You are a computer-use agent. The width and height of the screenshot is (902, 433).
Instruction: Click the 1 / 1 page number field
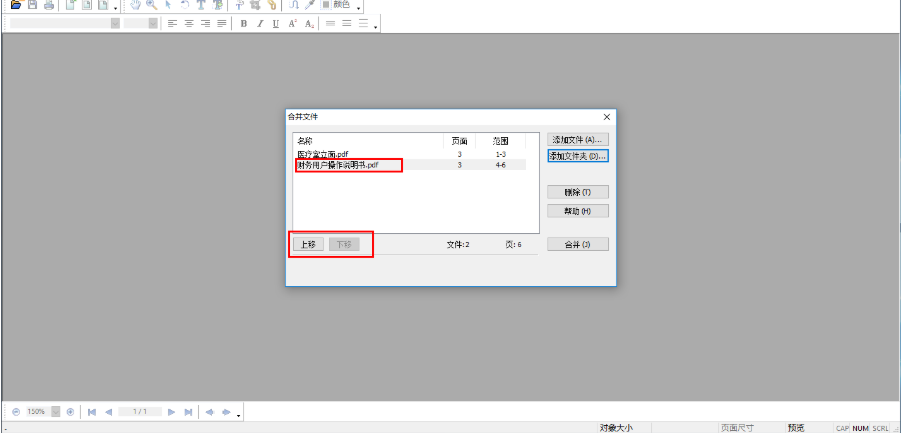(140, 412)
